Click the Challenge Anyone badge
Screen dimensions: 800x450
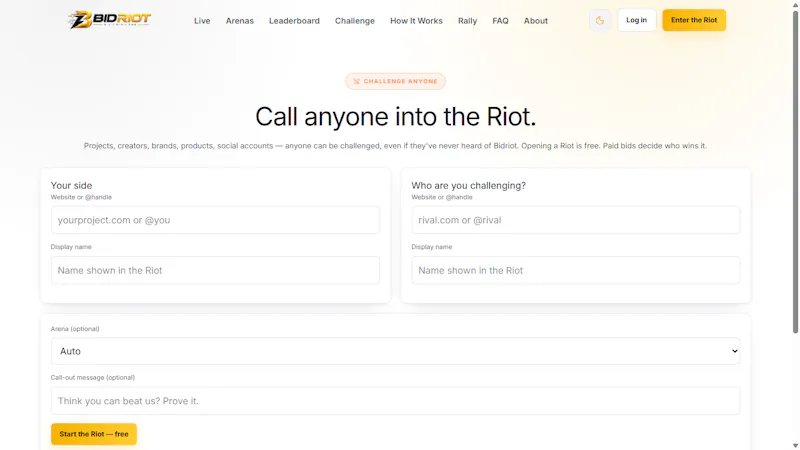pyautogui.click(x=395, y=81)
